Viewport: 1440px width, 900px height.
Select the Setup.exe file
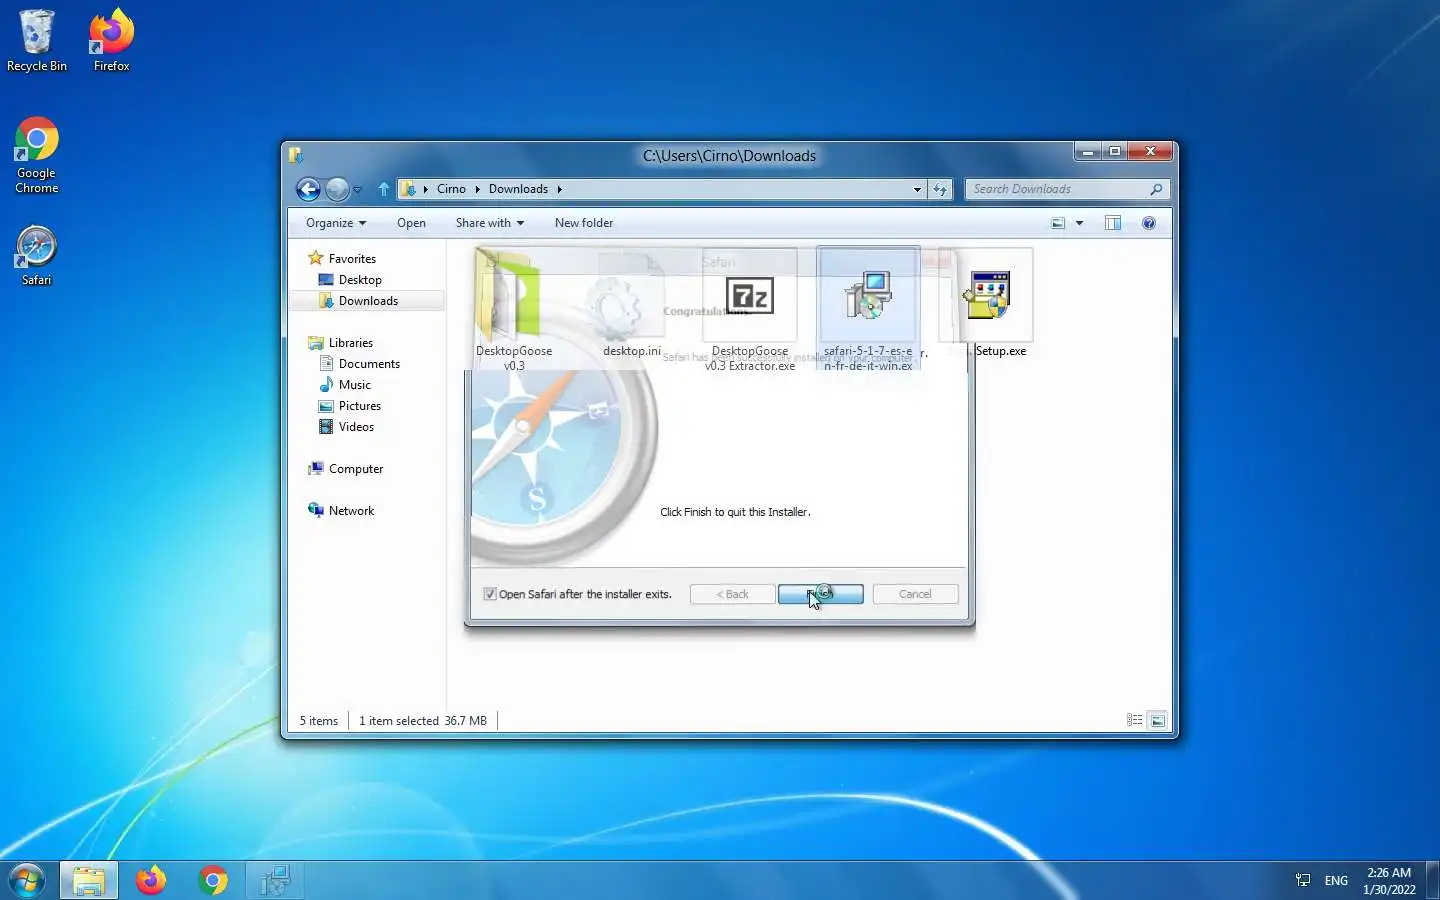pos(990,304)
